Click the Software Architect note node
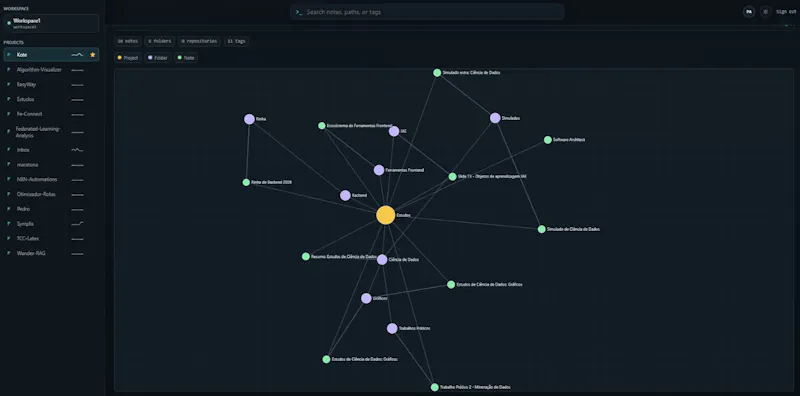Viewport: 800px width, 396px height. pyautogui.click(x=547, y=140)
